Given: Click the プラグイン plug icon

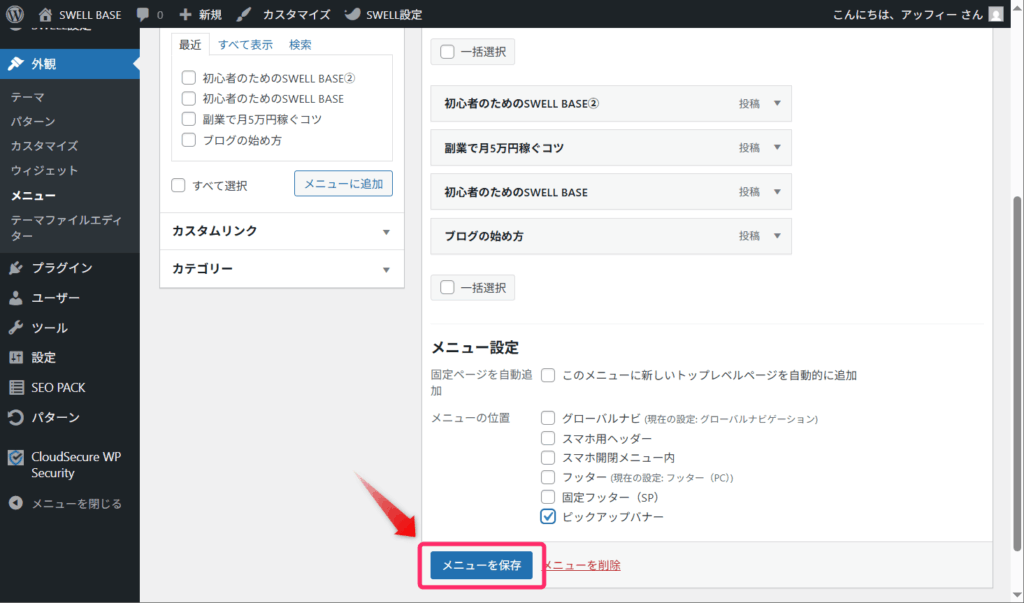Looking at the screenshot, I should pyautogui.click(x=16, y=268).
